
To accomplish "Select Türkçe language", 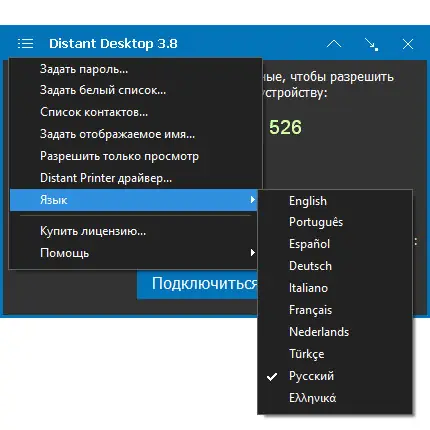I will 335,354.
